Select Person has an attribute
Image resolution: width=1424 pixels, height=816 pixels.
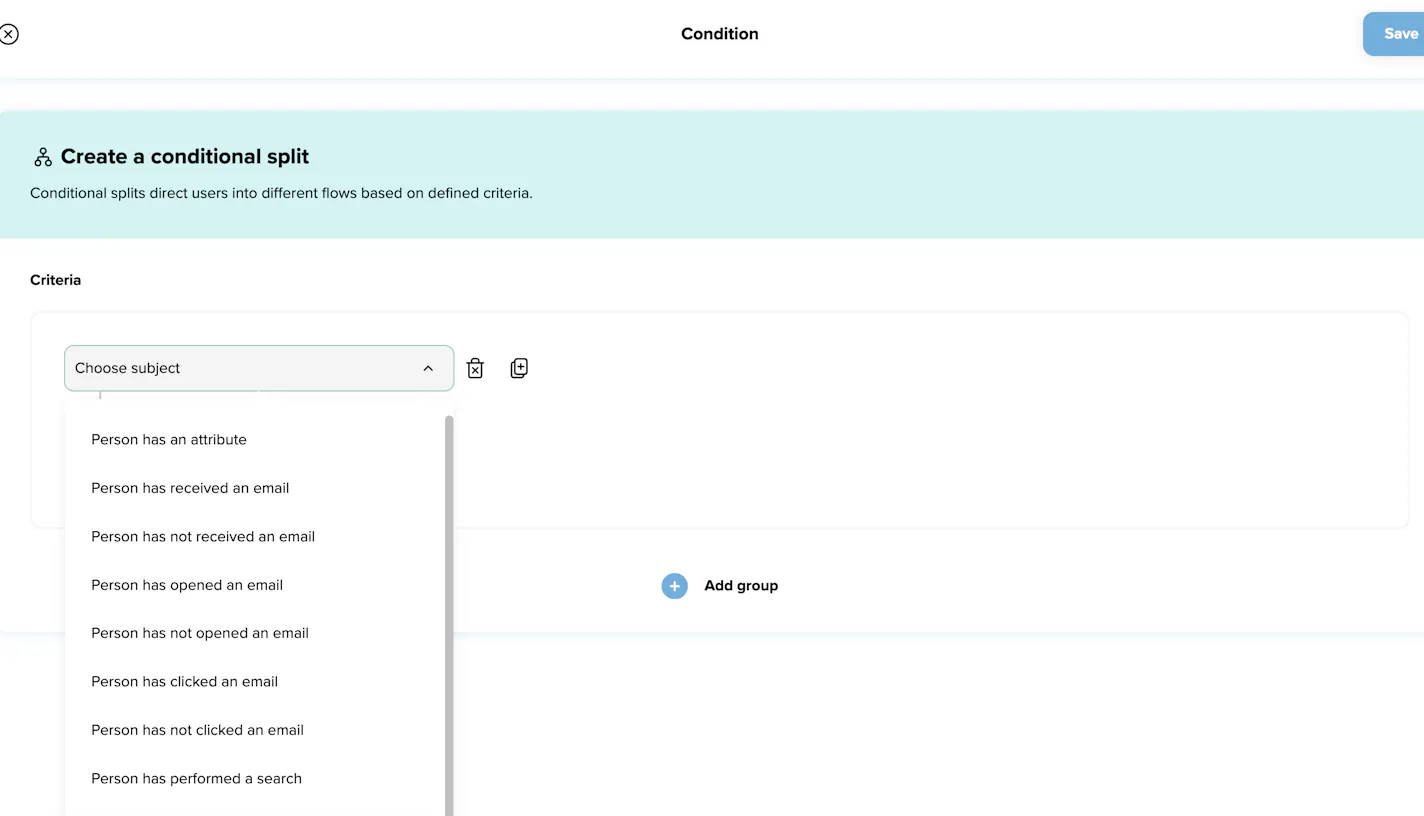(169, 440)
